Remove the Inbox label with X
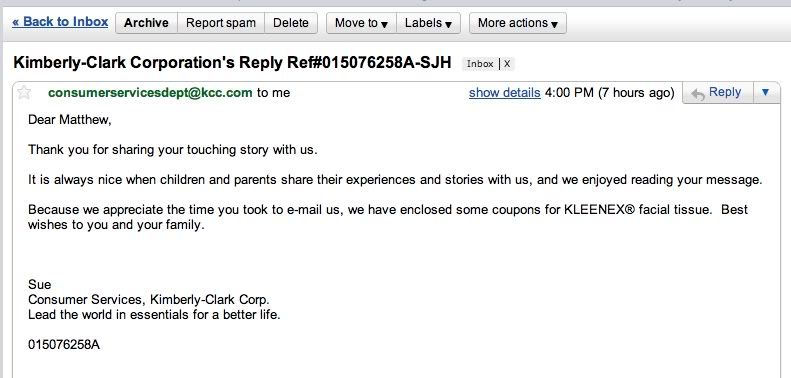The image size is (791, 378). tap(507, 64)
